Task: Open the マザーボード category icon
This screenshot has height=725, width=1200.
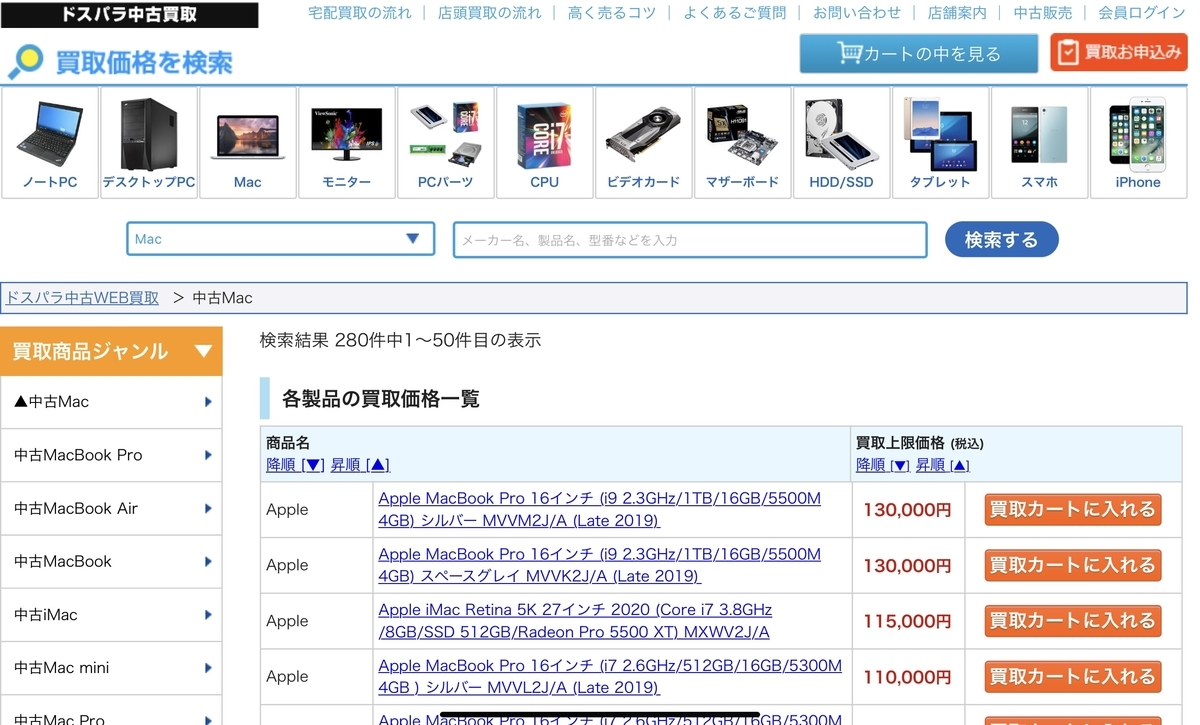Action: point(743,143)
